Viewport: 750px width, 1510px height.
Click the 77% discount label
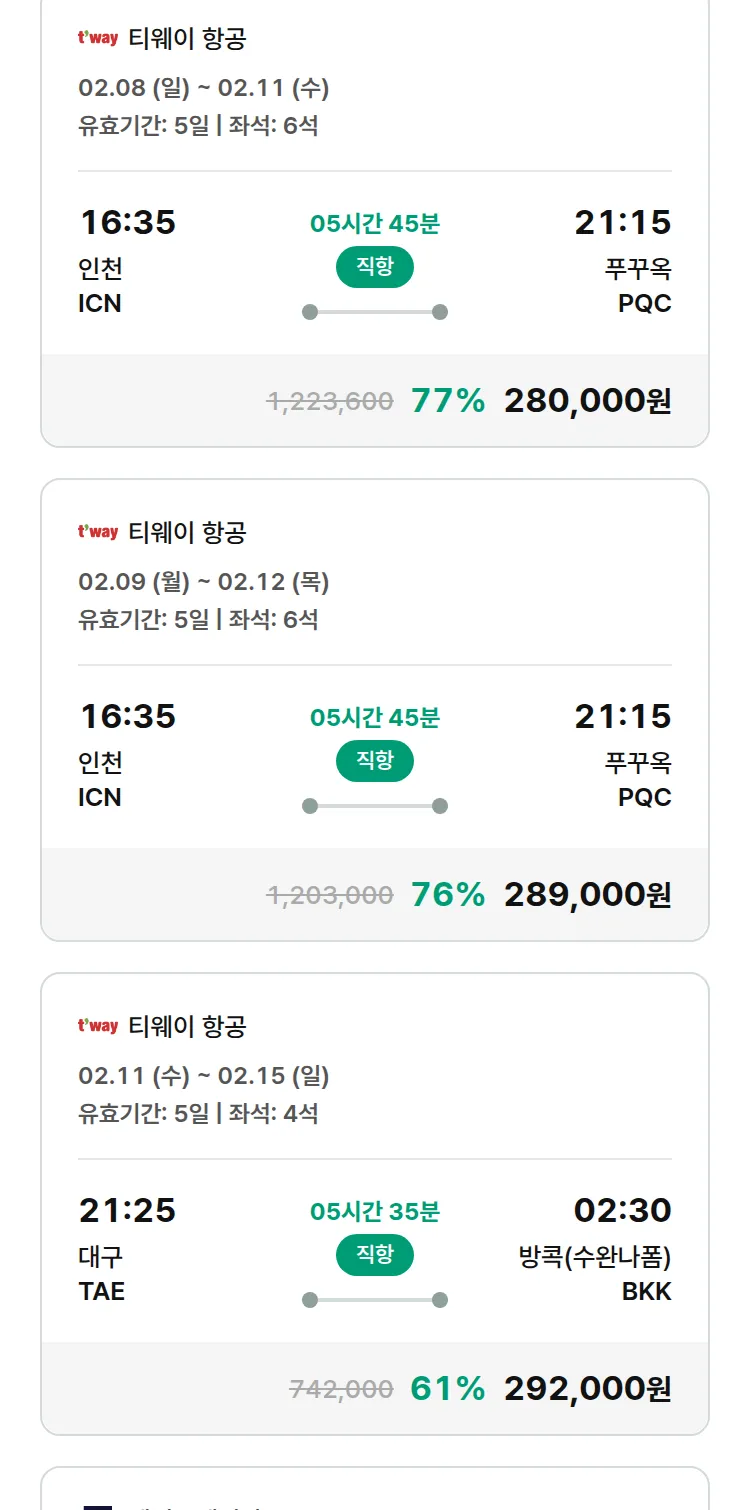447,401
